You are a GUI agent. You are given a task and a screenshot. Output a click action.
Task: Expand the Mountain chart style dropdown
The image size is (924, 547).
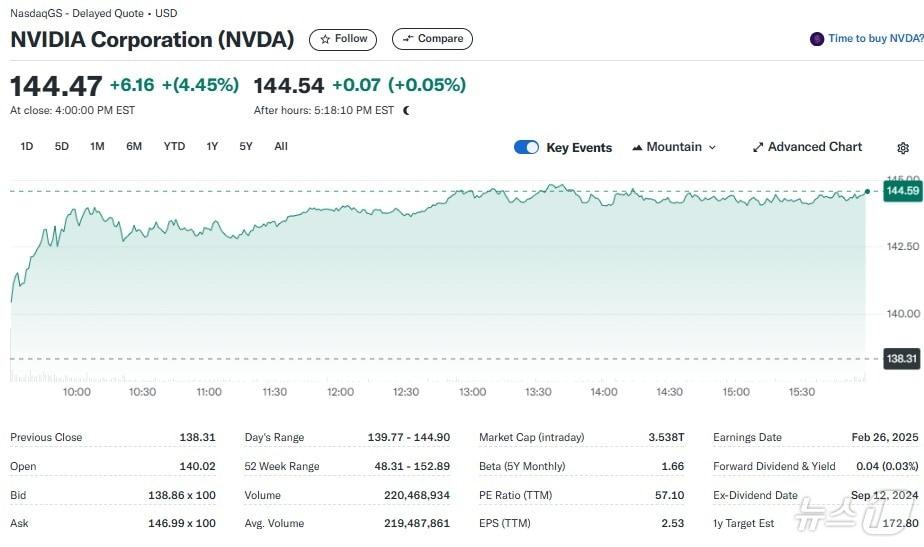[712, 147]
